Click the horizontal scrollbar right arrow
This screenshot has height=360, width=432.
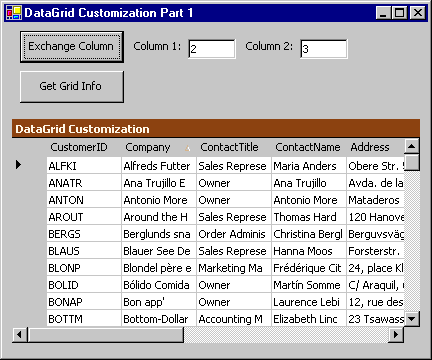pyautogui.click(x=396, y=334)
